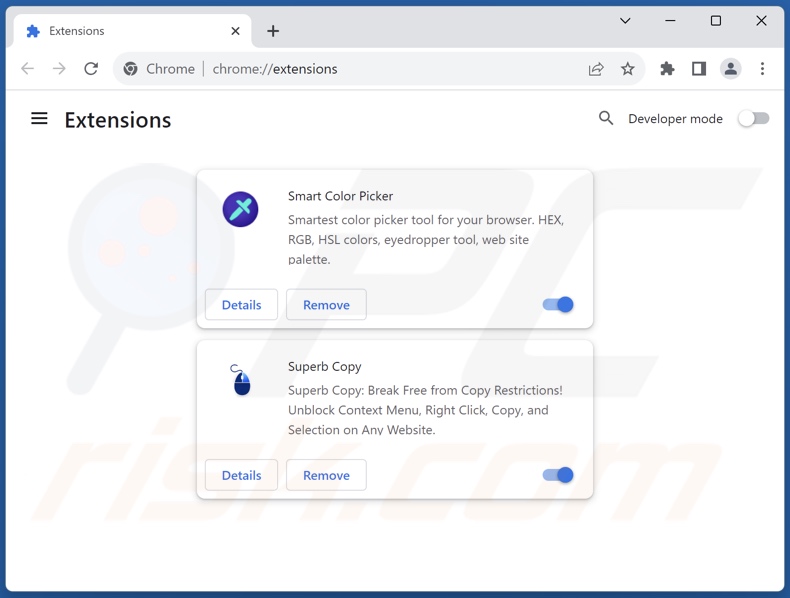Expand the tab search chevron
The height and width of the screenshot is (598, 790).
click(x=625, y=21)
